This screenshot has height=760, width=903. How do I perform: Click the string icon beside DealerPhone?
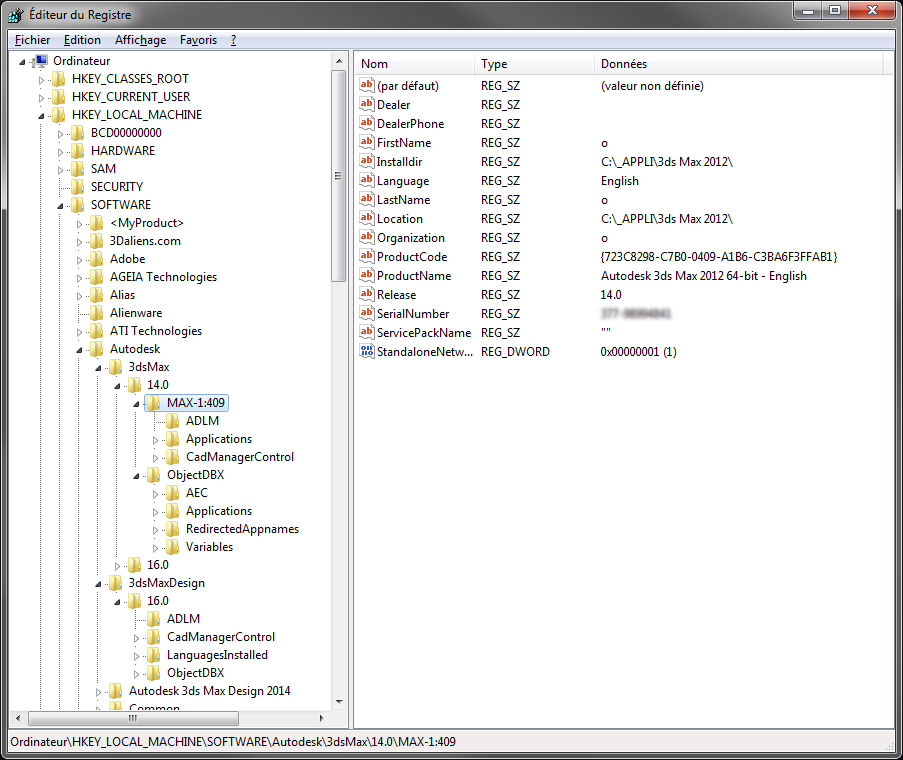click(367, 123)
